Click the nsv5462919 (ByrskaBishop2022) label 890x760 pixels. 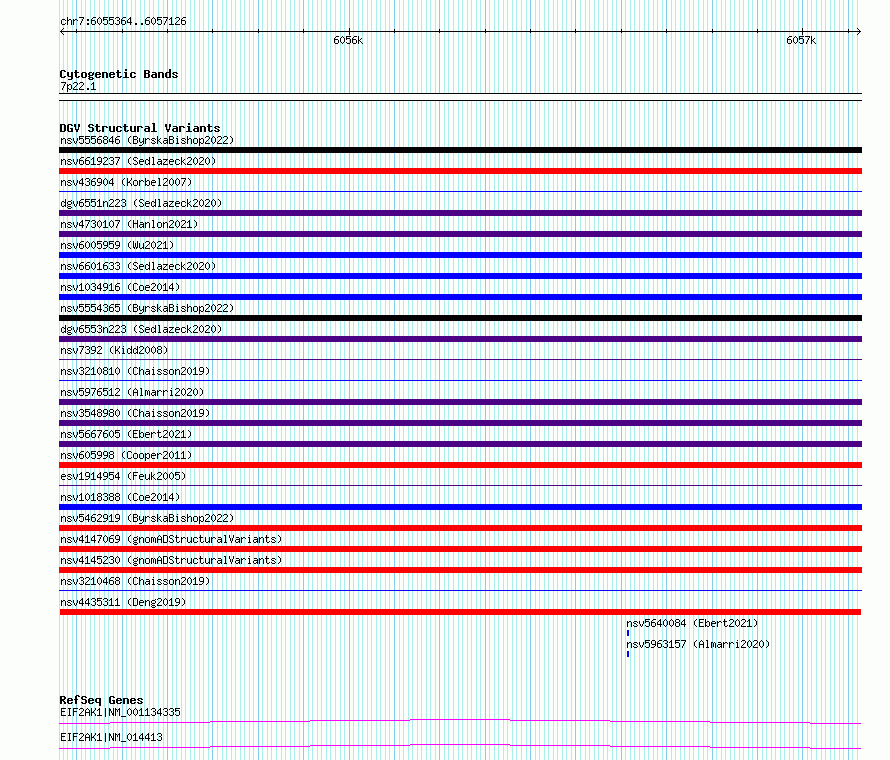coord(147,518)
